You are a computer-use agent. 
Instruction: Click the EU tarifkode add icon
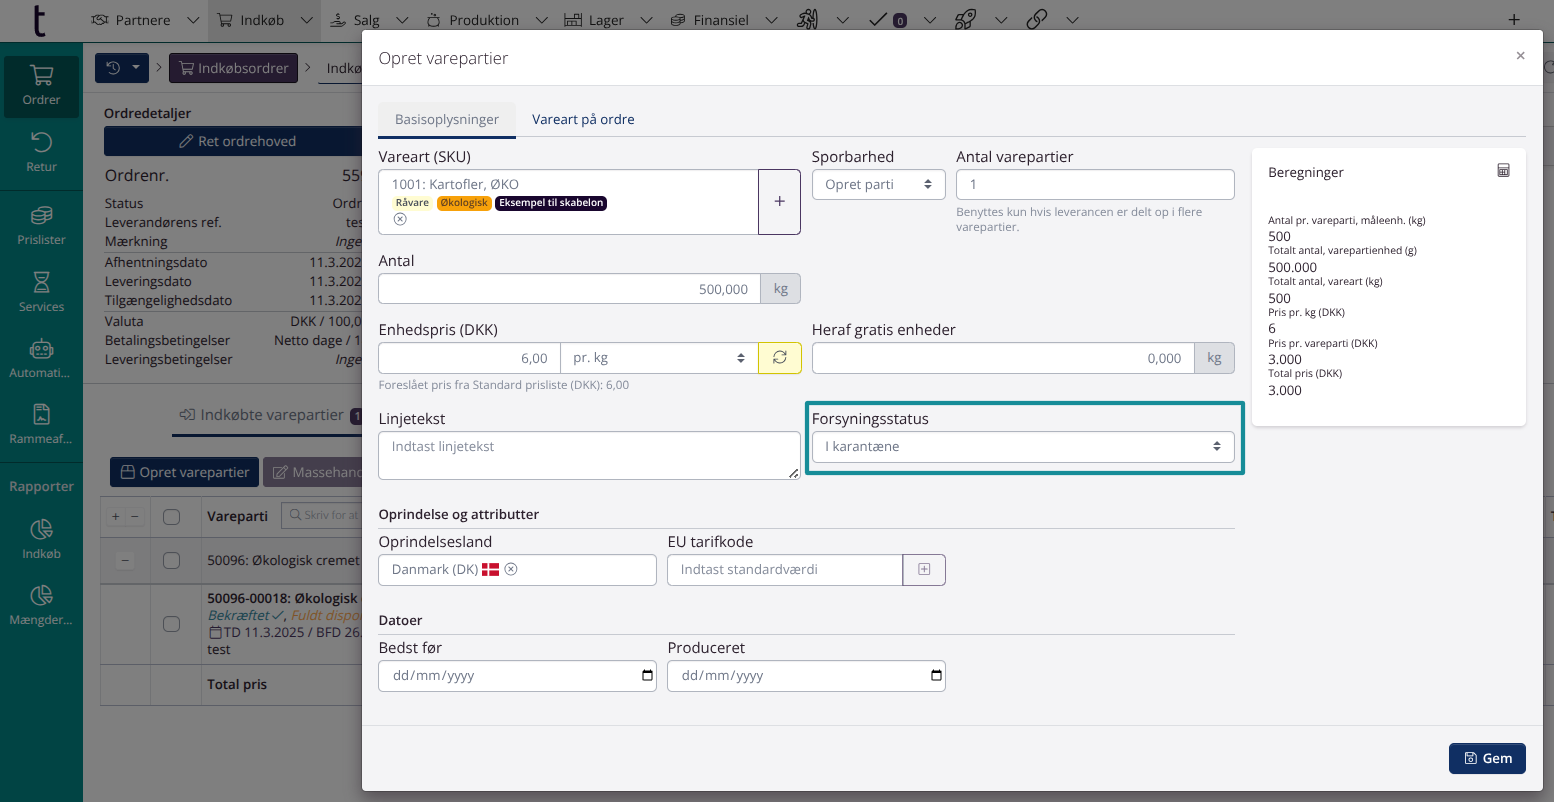click(x=924, y=569)
